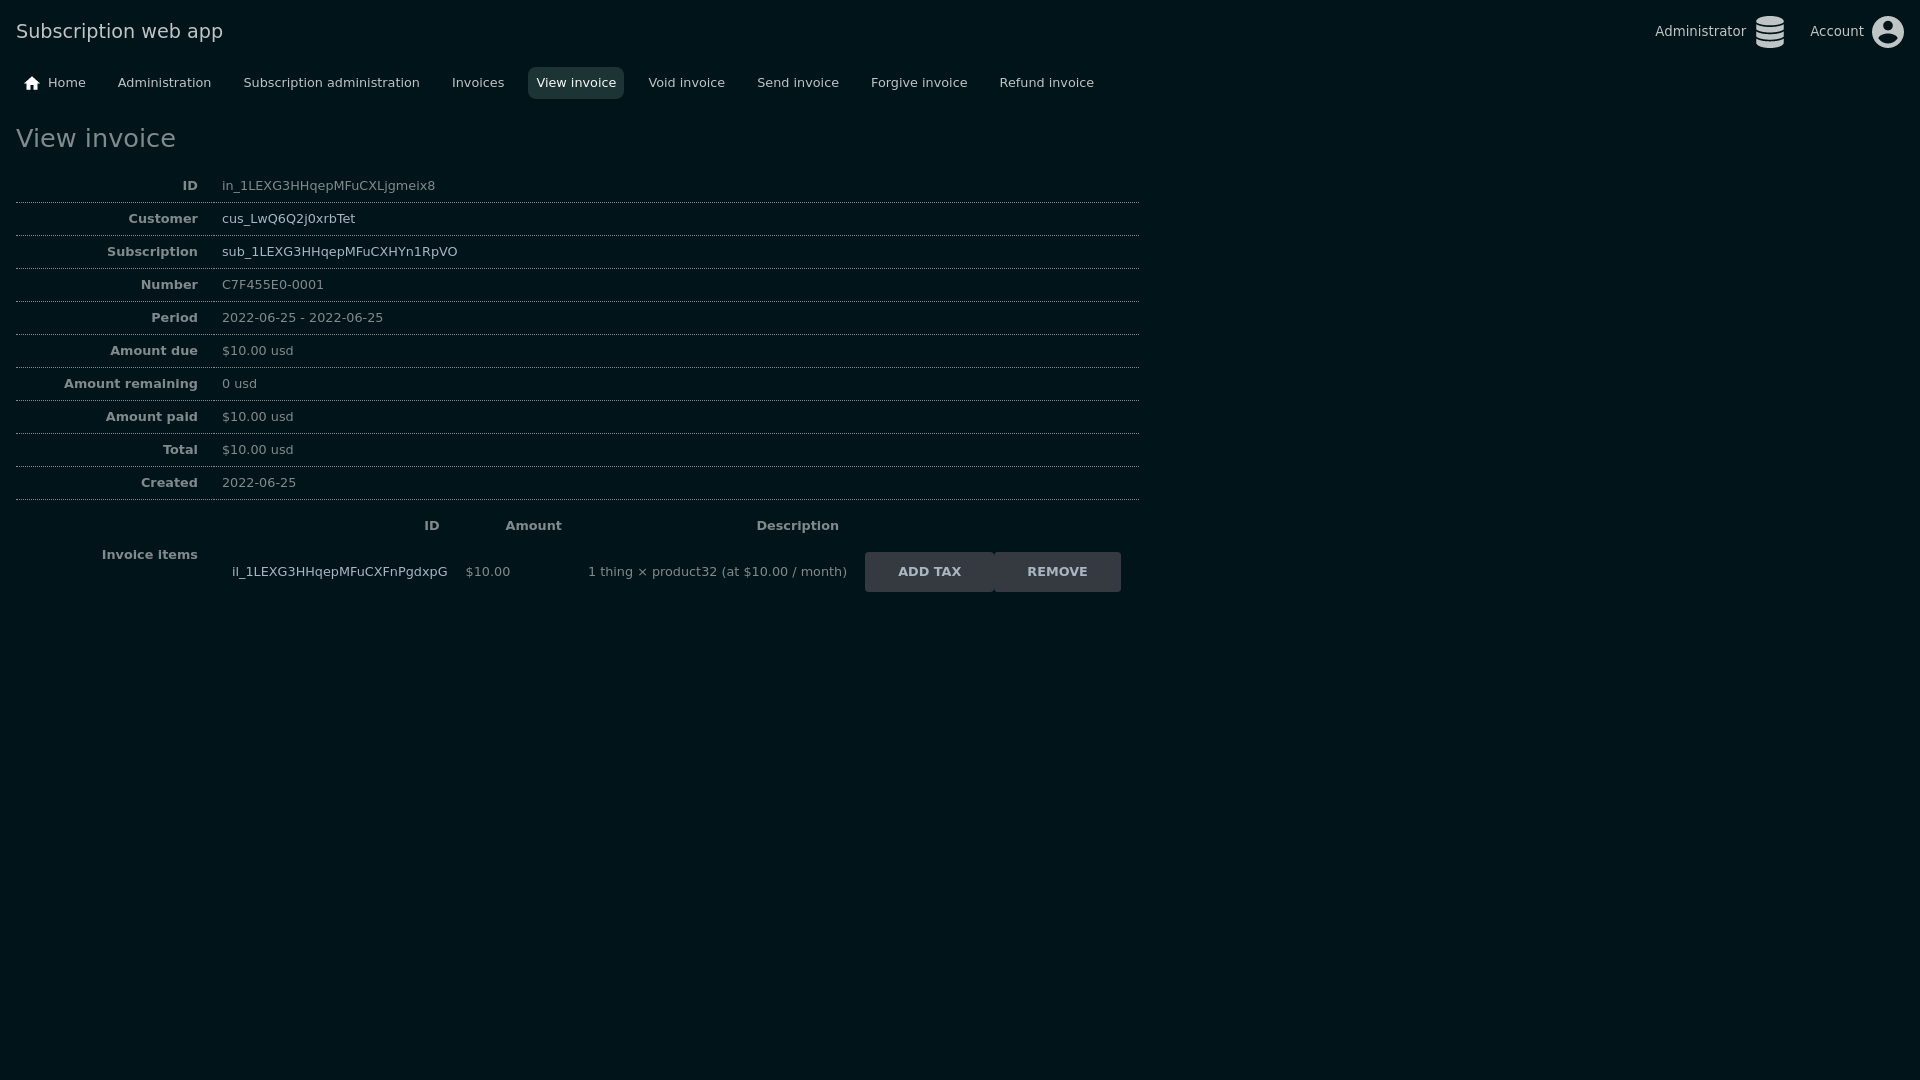Open customer cus_LwQ6Q2j0xrbTet link
Viewport: 1920px width, 1080px height.
click(x=288, y=219)
